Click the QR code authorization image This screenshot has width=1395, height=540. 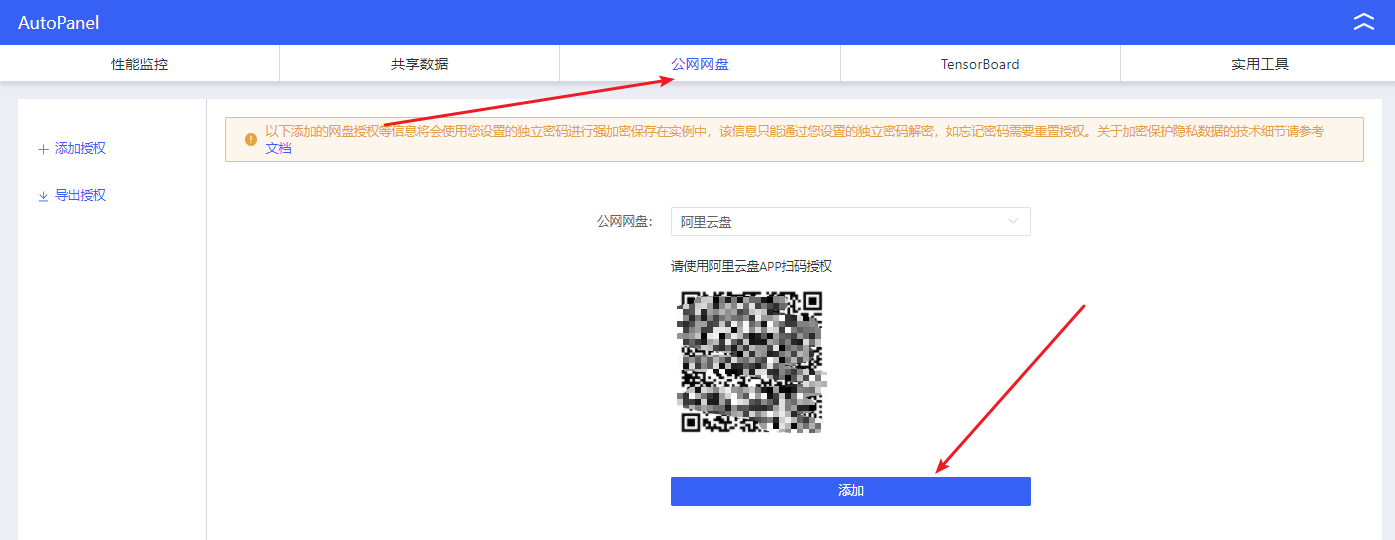pos(750,361)
